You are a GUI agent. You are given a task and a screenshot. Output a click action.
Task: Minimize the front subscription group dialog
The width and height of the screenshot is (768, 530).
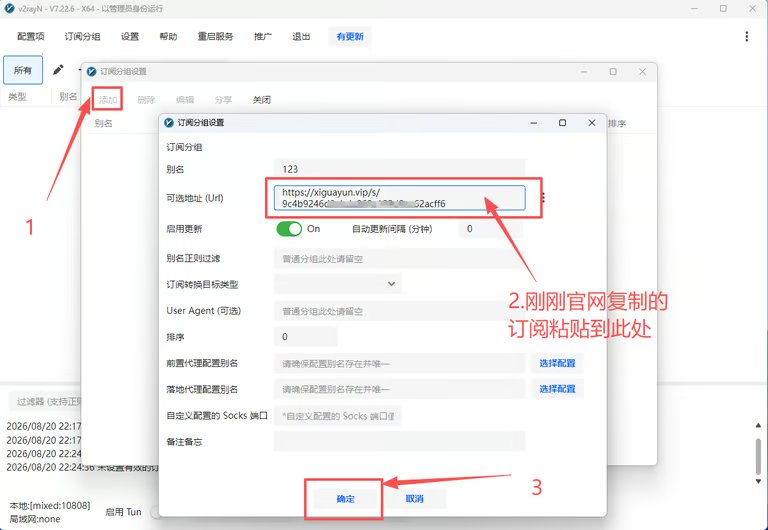coord(533,122)
